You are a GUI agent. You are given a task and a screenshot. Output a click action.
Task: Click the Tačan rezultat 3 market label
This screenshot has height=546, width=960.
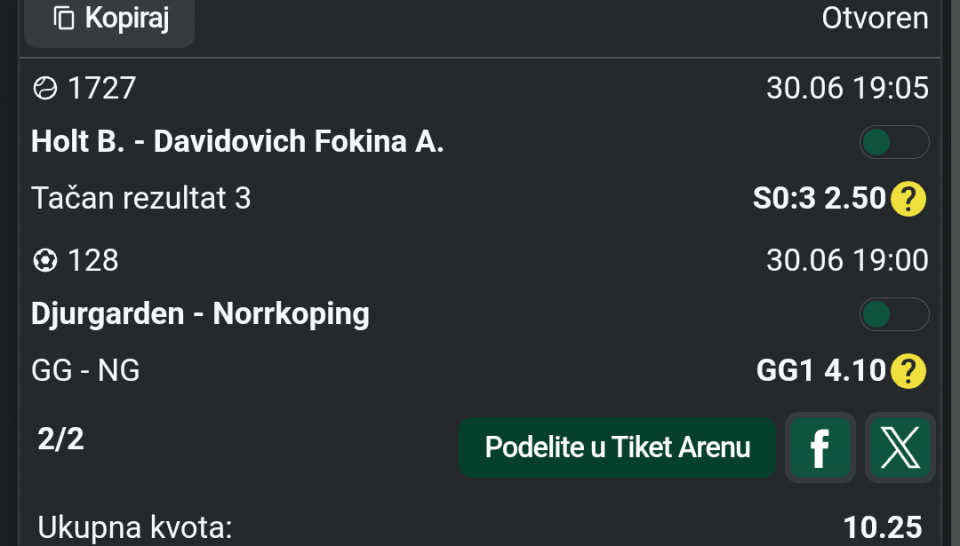coord(141,199)
